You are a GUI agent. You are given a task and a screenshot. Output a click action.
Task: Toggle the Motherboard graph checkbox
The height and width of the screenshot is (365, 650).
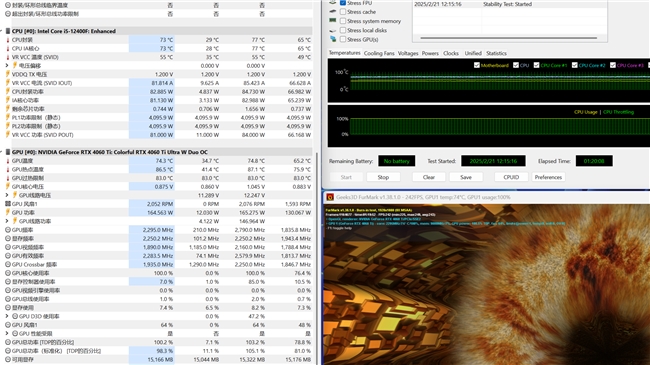(x=477, y=65)
